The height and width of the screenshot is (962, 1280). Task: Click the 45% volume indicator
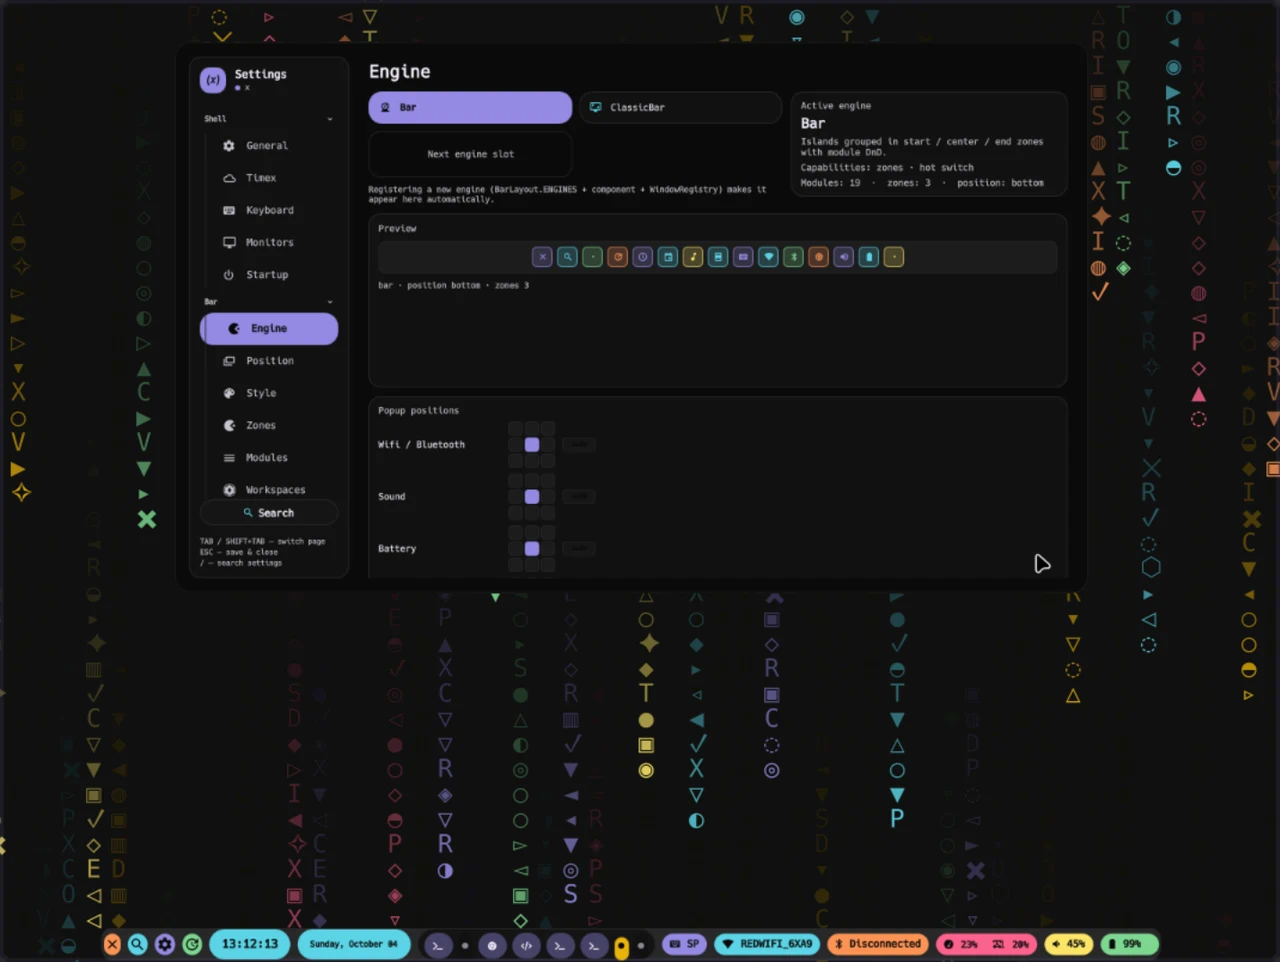click(x=1068, y=944)
